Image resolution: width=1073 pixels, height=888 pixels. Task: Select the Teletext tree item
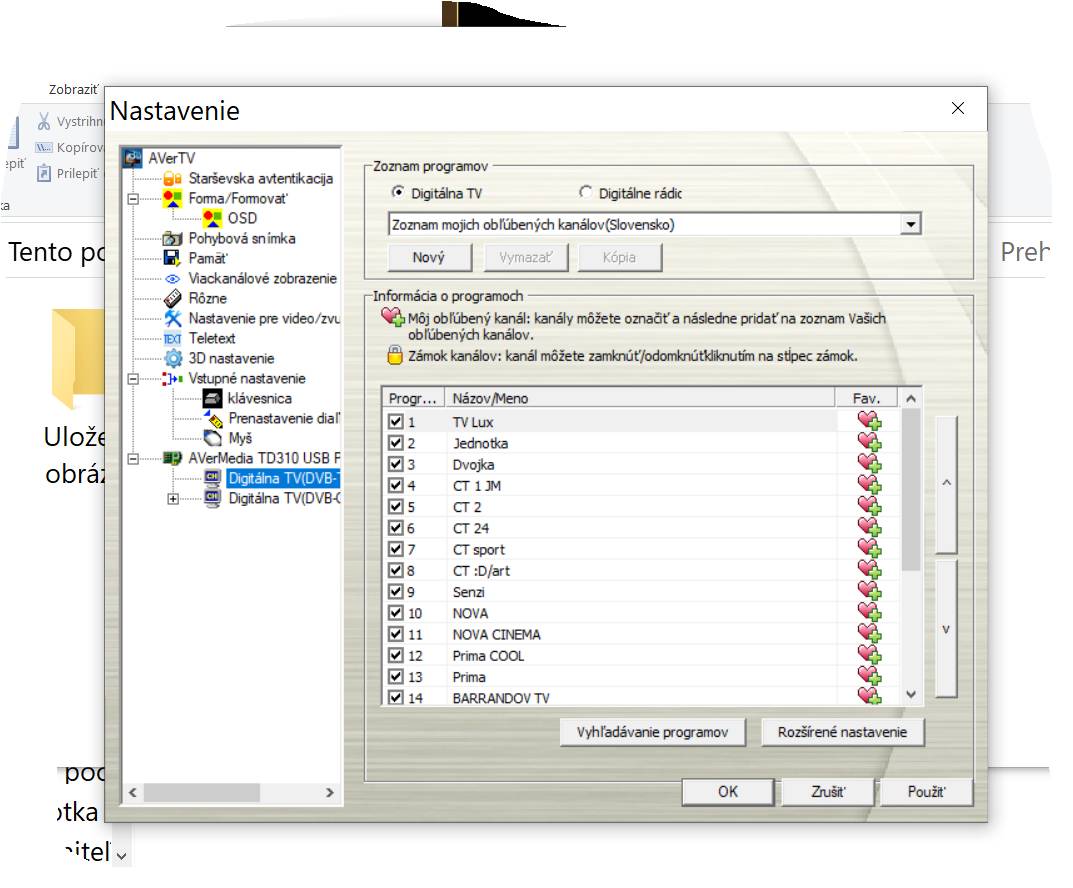click(x=211, y=339)
